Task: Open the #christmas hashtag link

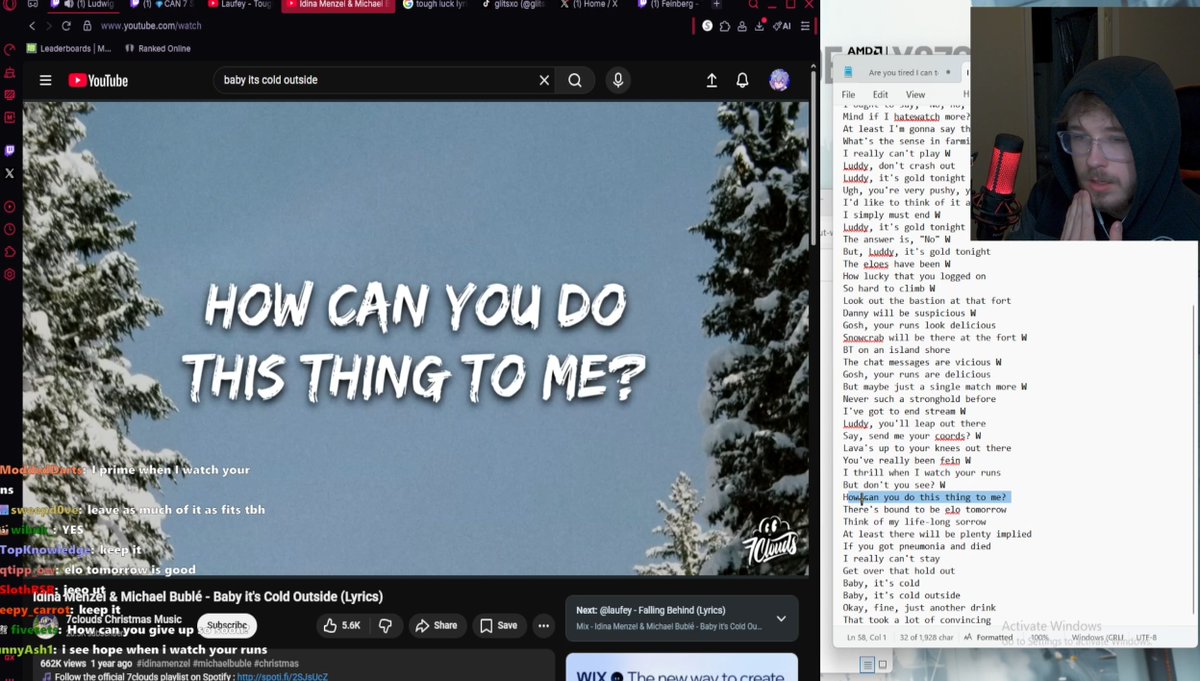Action: tap(276, 663)
